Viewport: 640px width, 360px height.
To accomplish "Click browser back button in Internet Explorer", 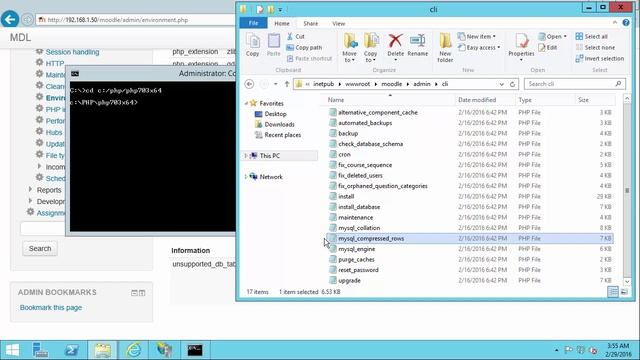I will [x=10, y=19].
